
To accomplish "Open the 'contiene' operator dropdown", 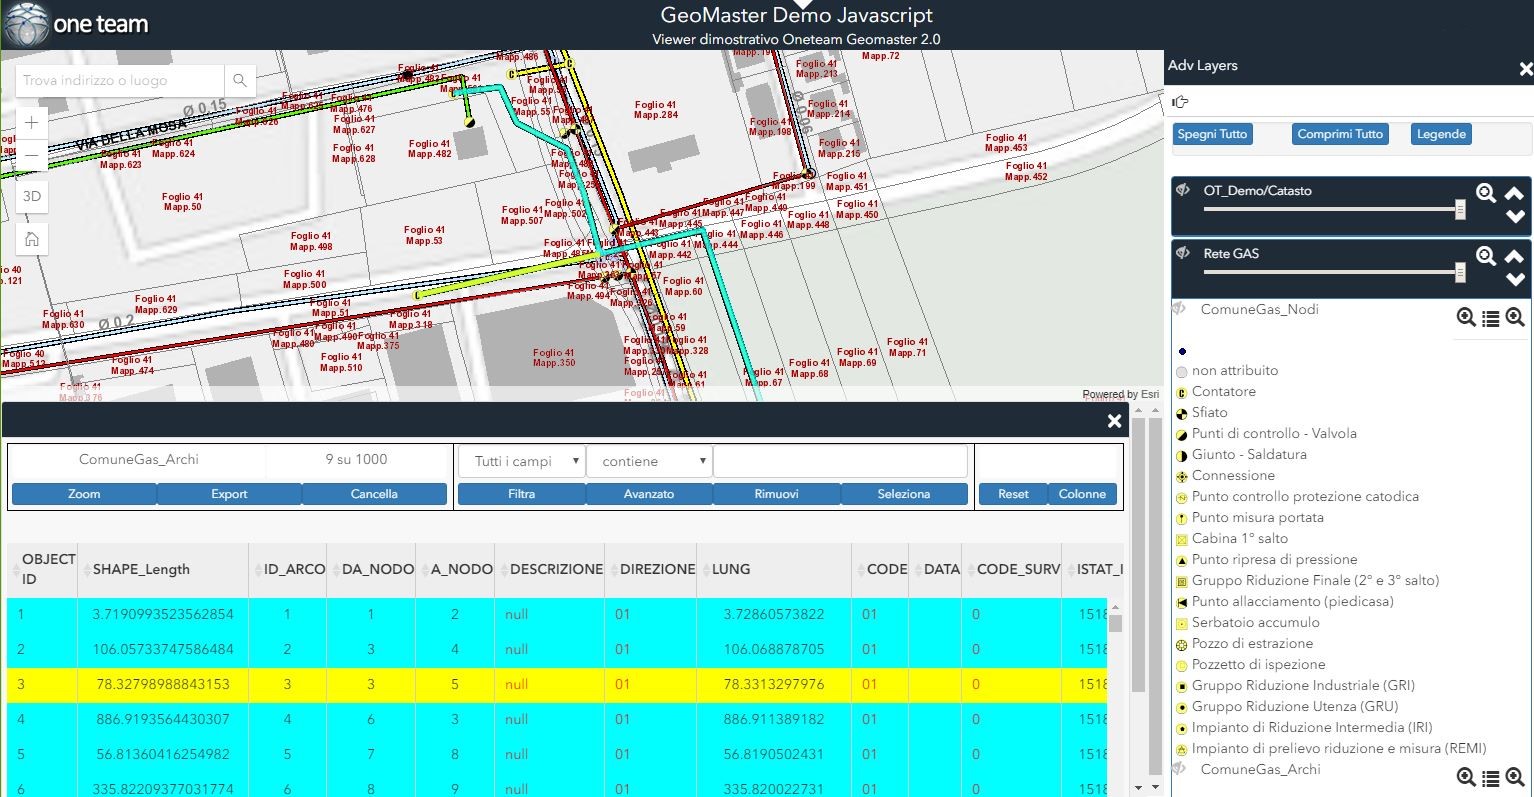I will point(649,461).
